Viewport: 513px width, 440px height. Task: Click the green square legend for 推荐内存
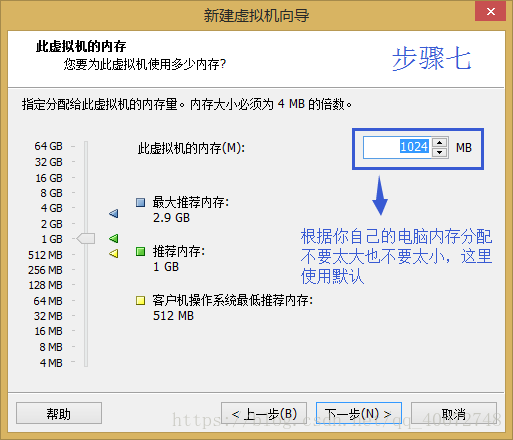tap(141, 251)
